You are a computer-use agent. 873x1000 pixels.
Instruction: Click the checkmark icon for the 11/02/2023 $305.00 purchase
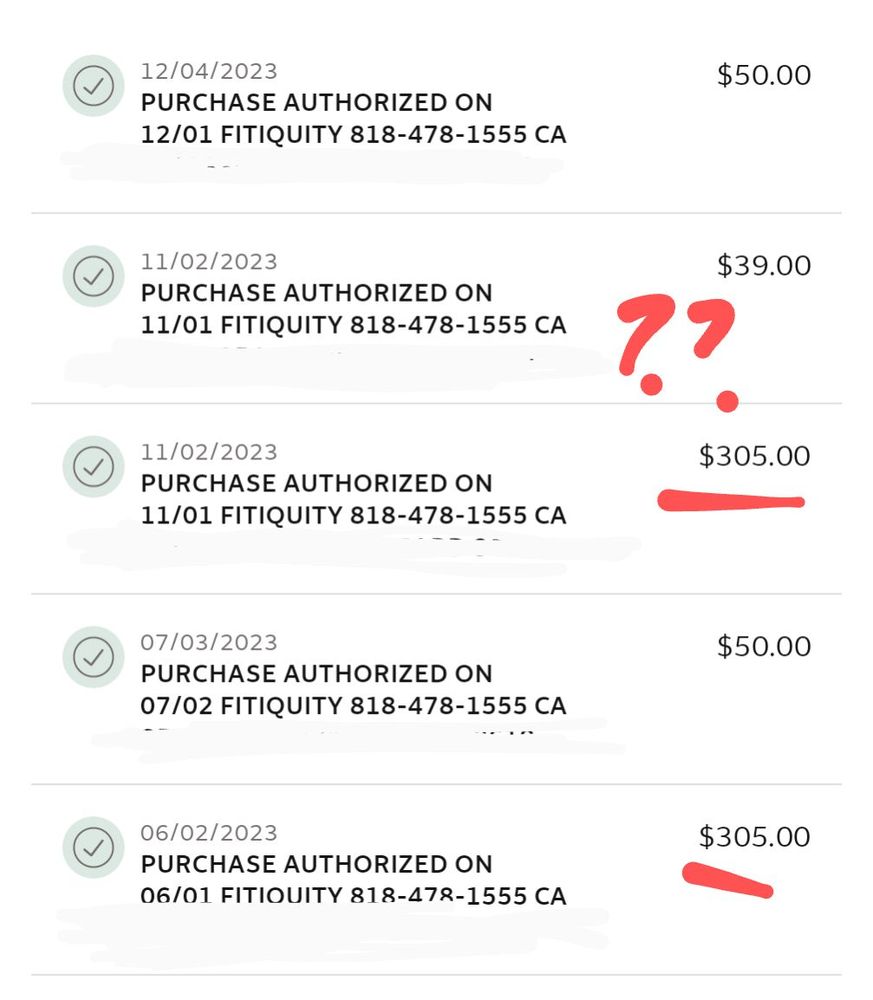click(x=93, y=467)
